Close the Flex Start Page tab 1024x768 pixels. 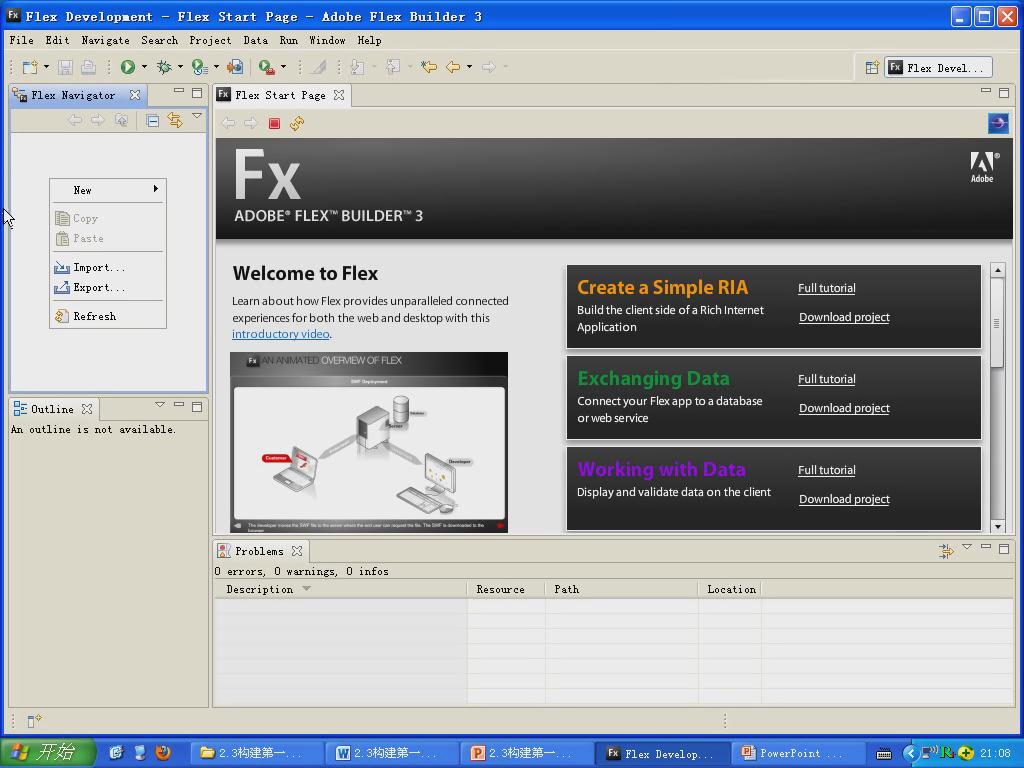[x=338, y=95]
